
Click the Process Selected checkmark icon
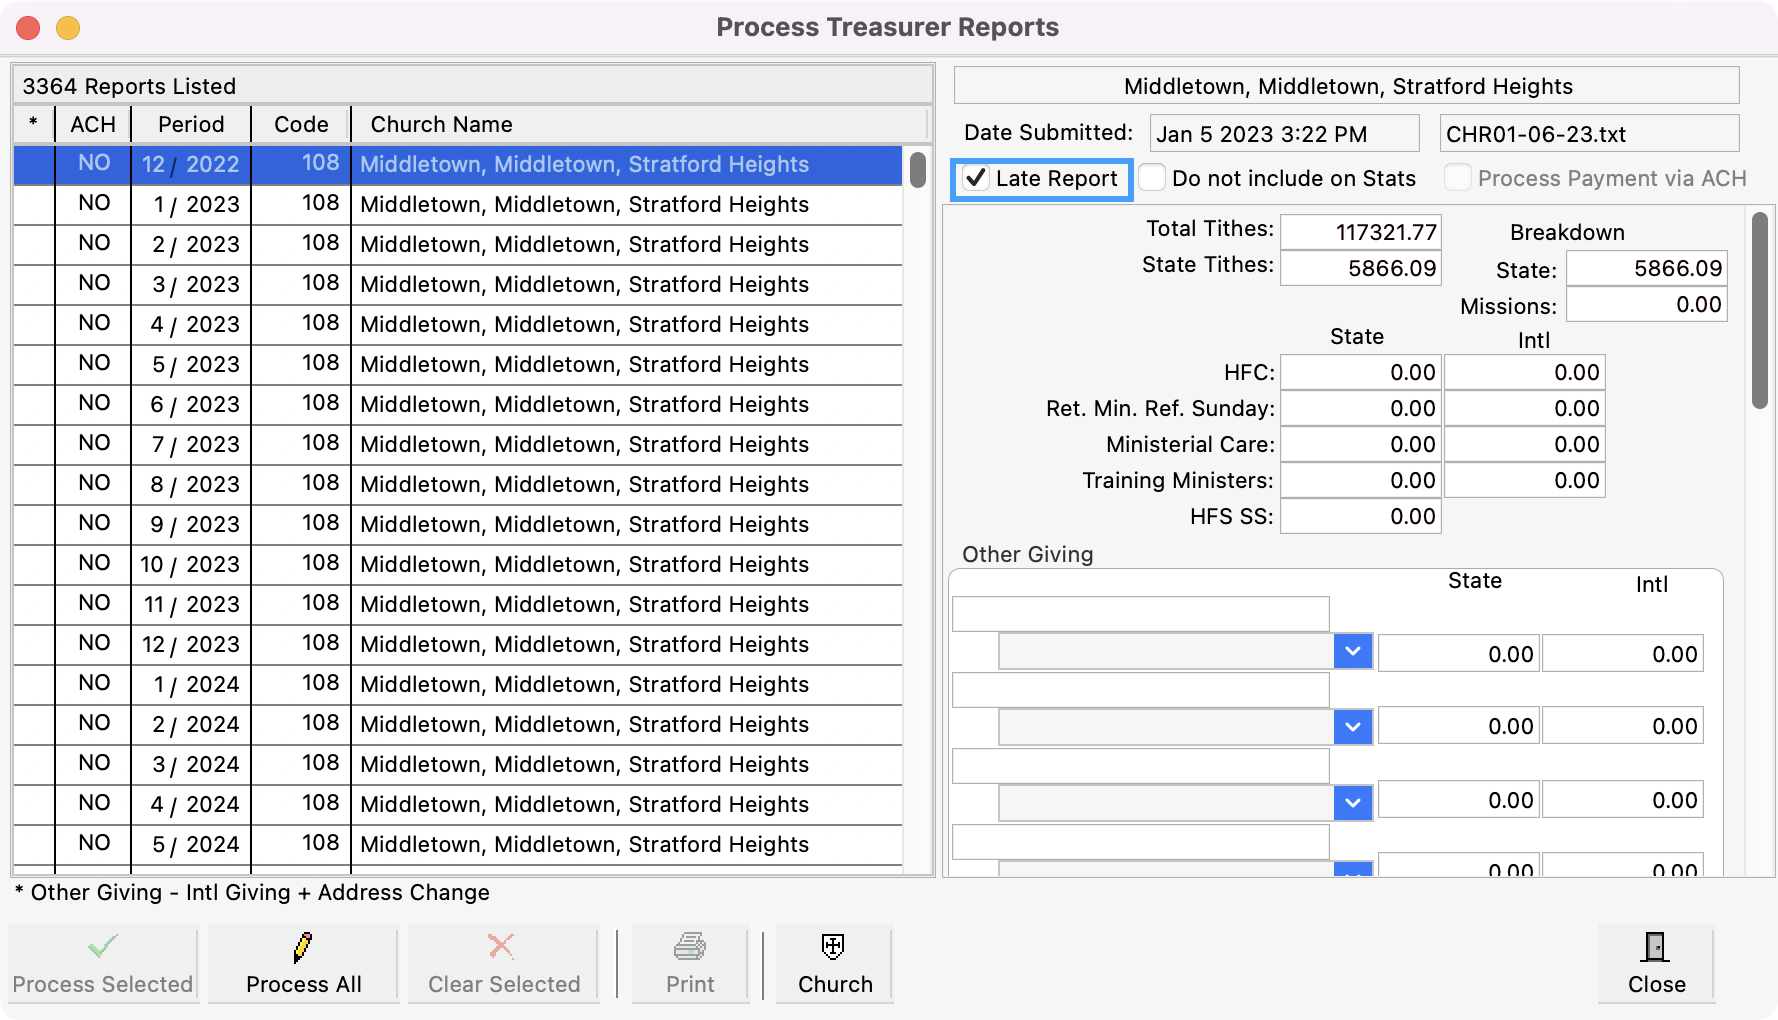pyautogui.click(x=101, y=944)
